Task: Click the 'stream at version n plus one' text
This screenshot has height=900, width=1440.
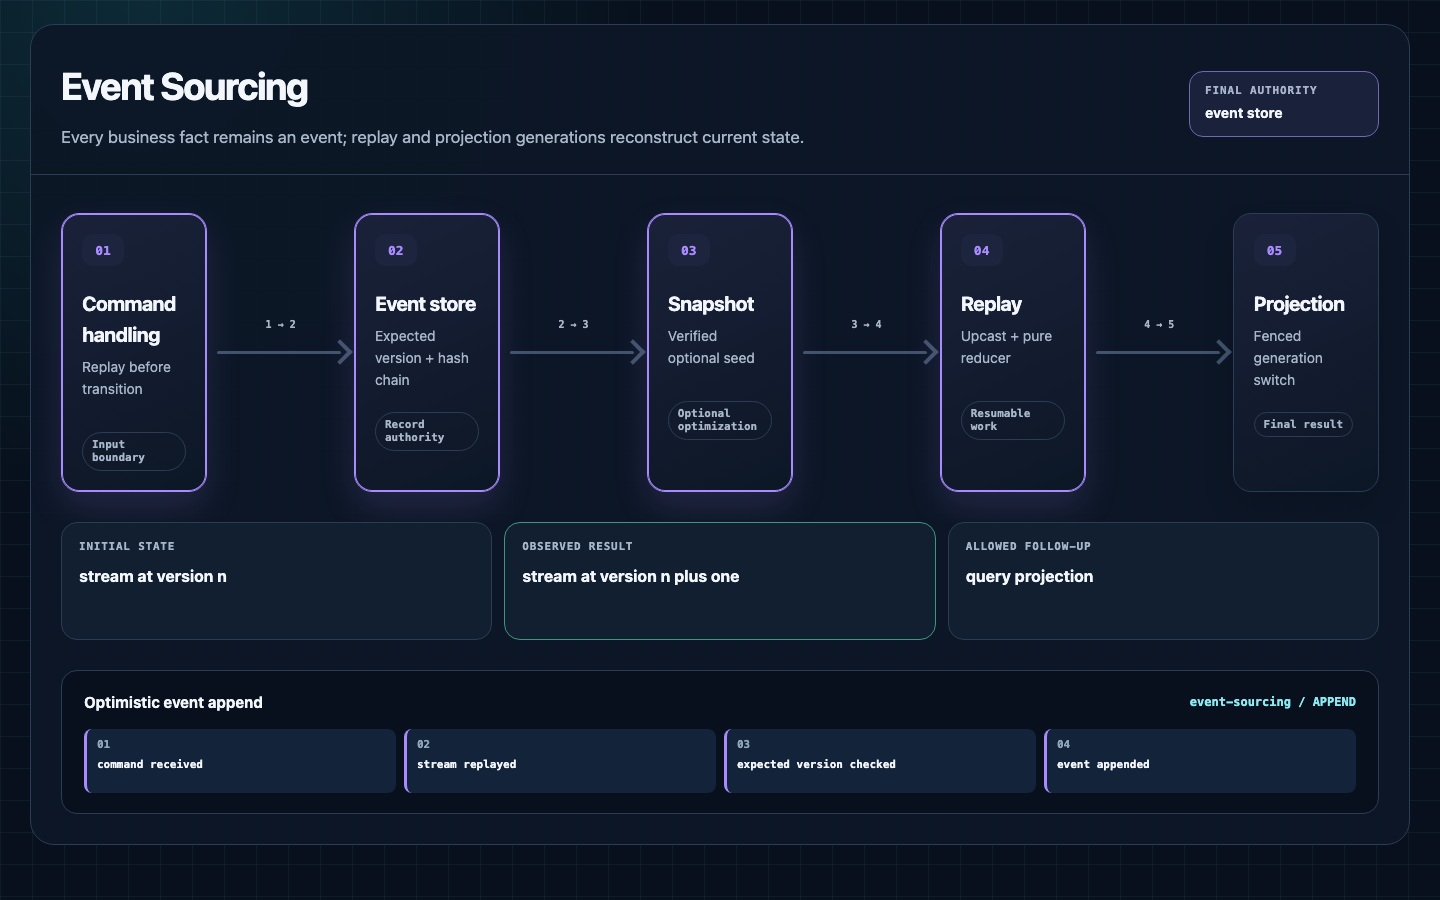Action: click(x=631, y=576)
